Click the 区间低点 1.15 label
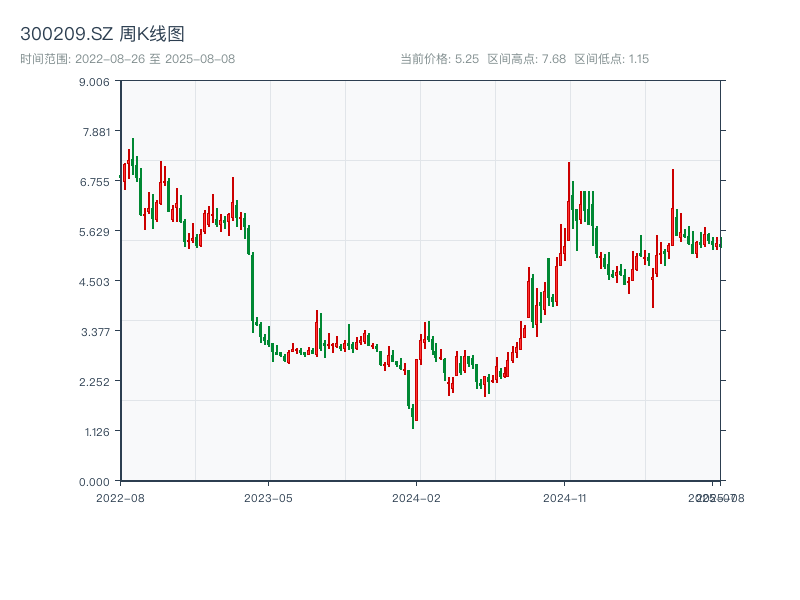This screenshot has width=800, height=600. [612, 59]
